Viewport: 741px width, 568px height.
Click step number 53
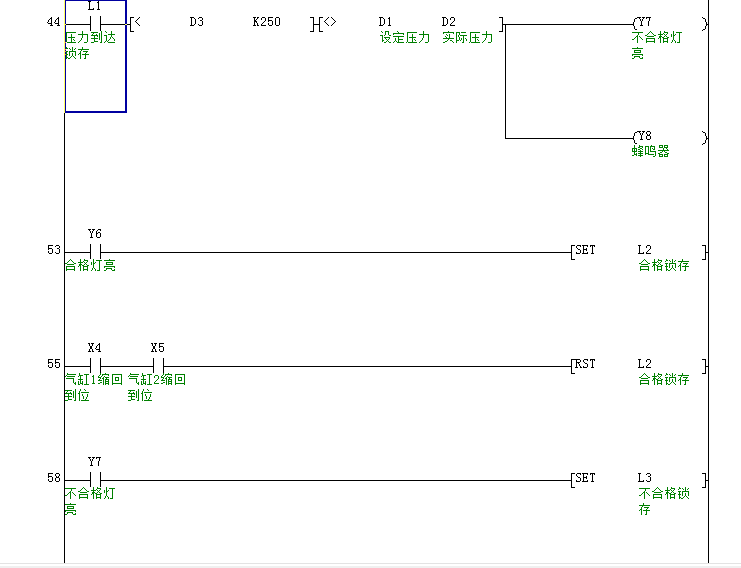(53, 250)
